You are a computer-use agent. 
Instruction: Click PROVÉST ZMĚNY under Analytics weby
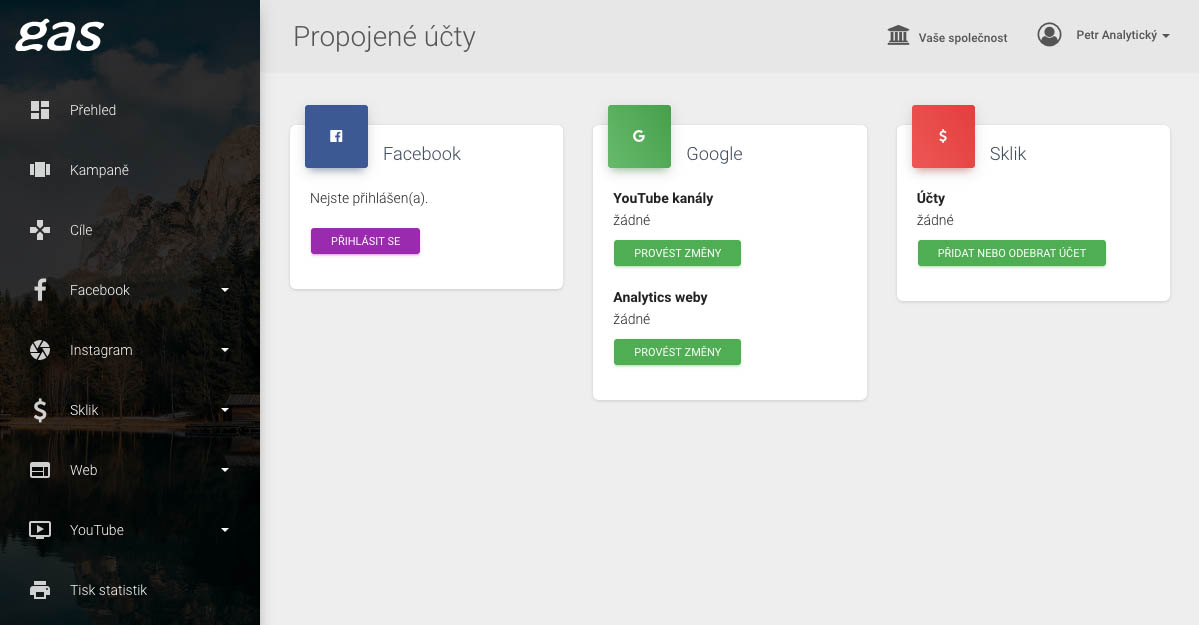click(677, 352)
